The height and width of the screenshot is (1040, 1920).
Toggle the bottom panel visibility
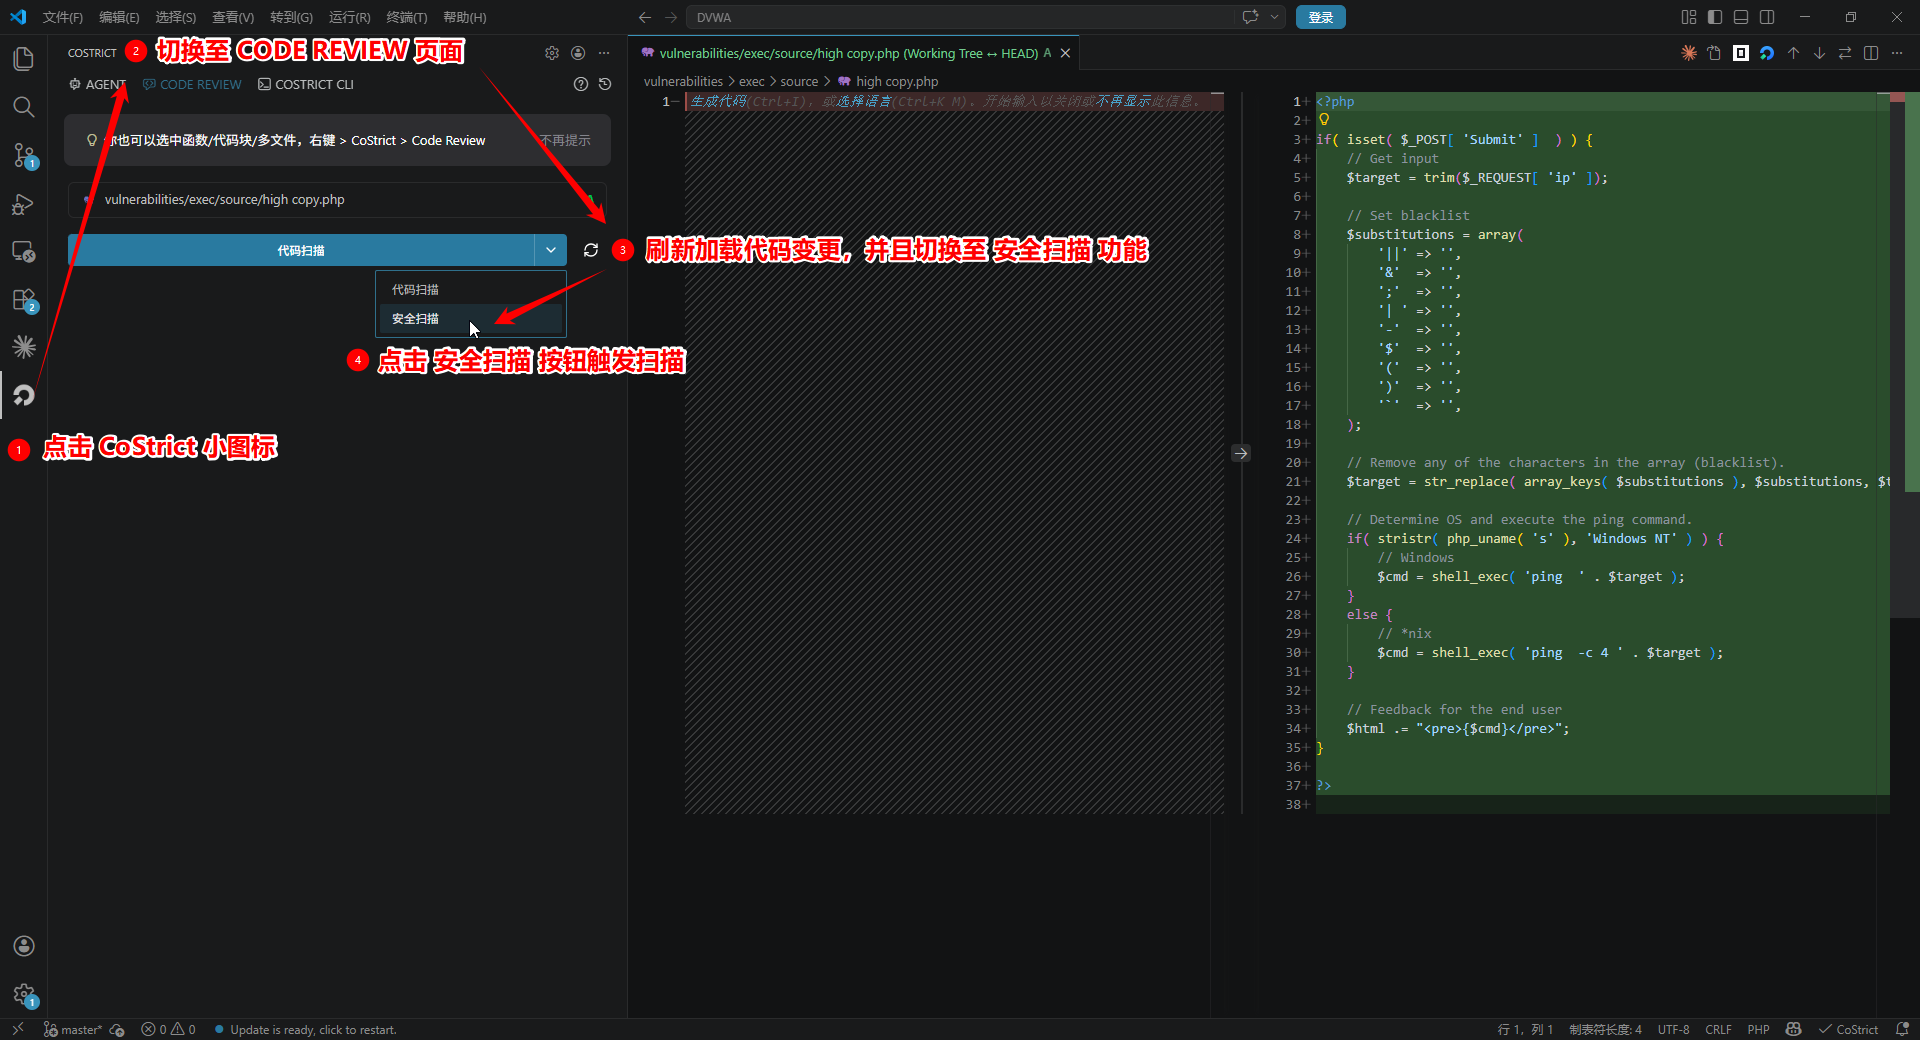click(x=1741, y=17)
